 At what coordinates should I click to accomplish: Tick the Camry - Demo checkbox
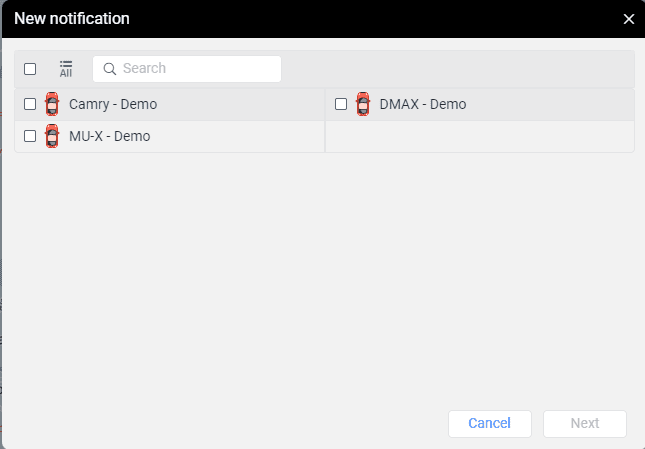(x=30, y=104)
